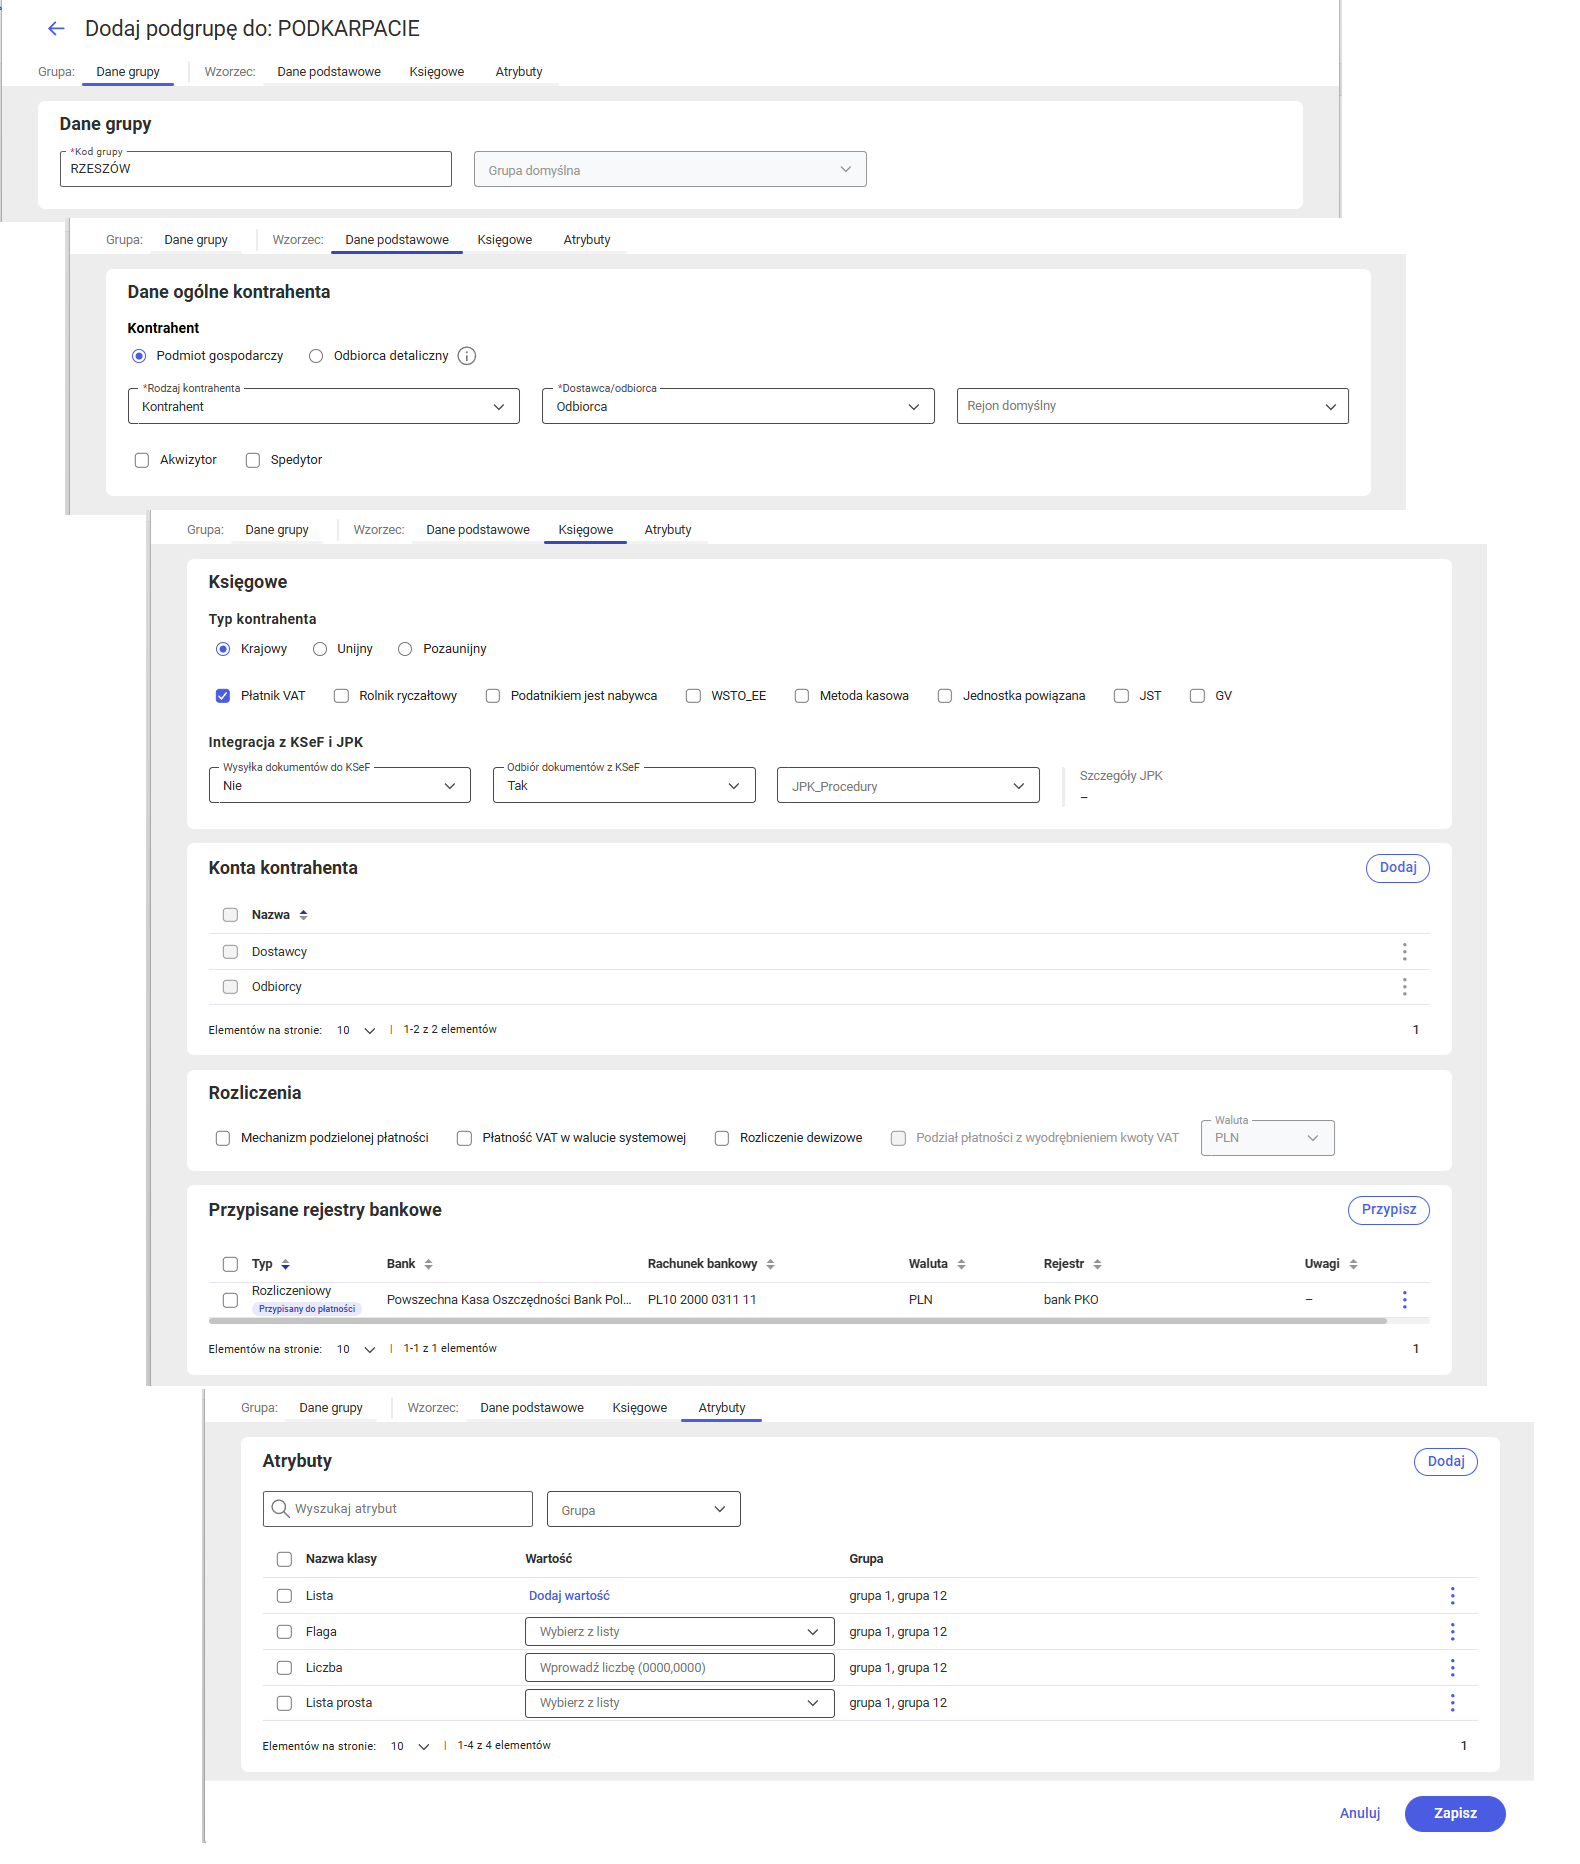This screenshot has width=1580, height=1864.
Task: Enable the Mechanizm podzielonej płatności checkbox
Action: click(x=223, y=1138)
